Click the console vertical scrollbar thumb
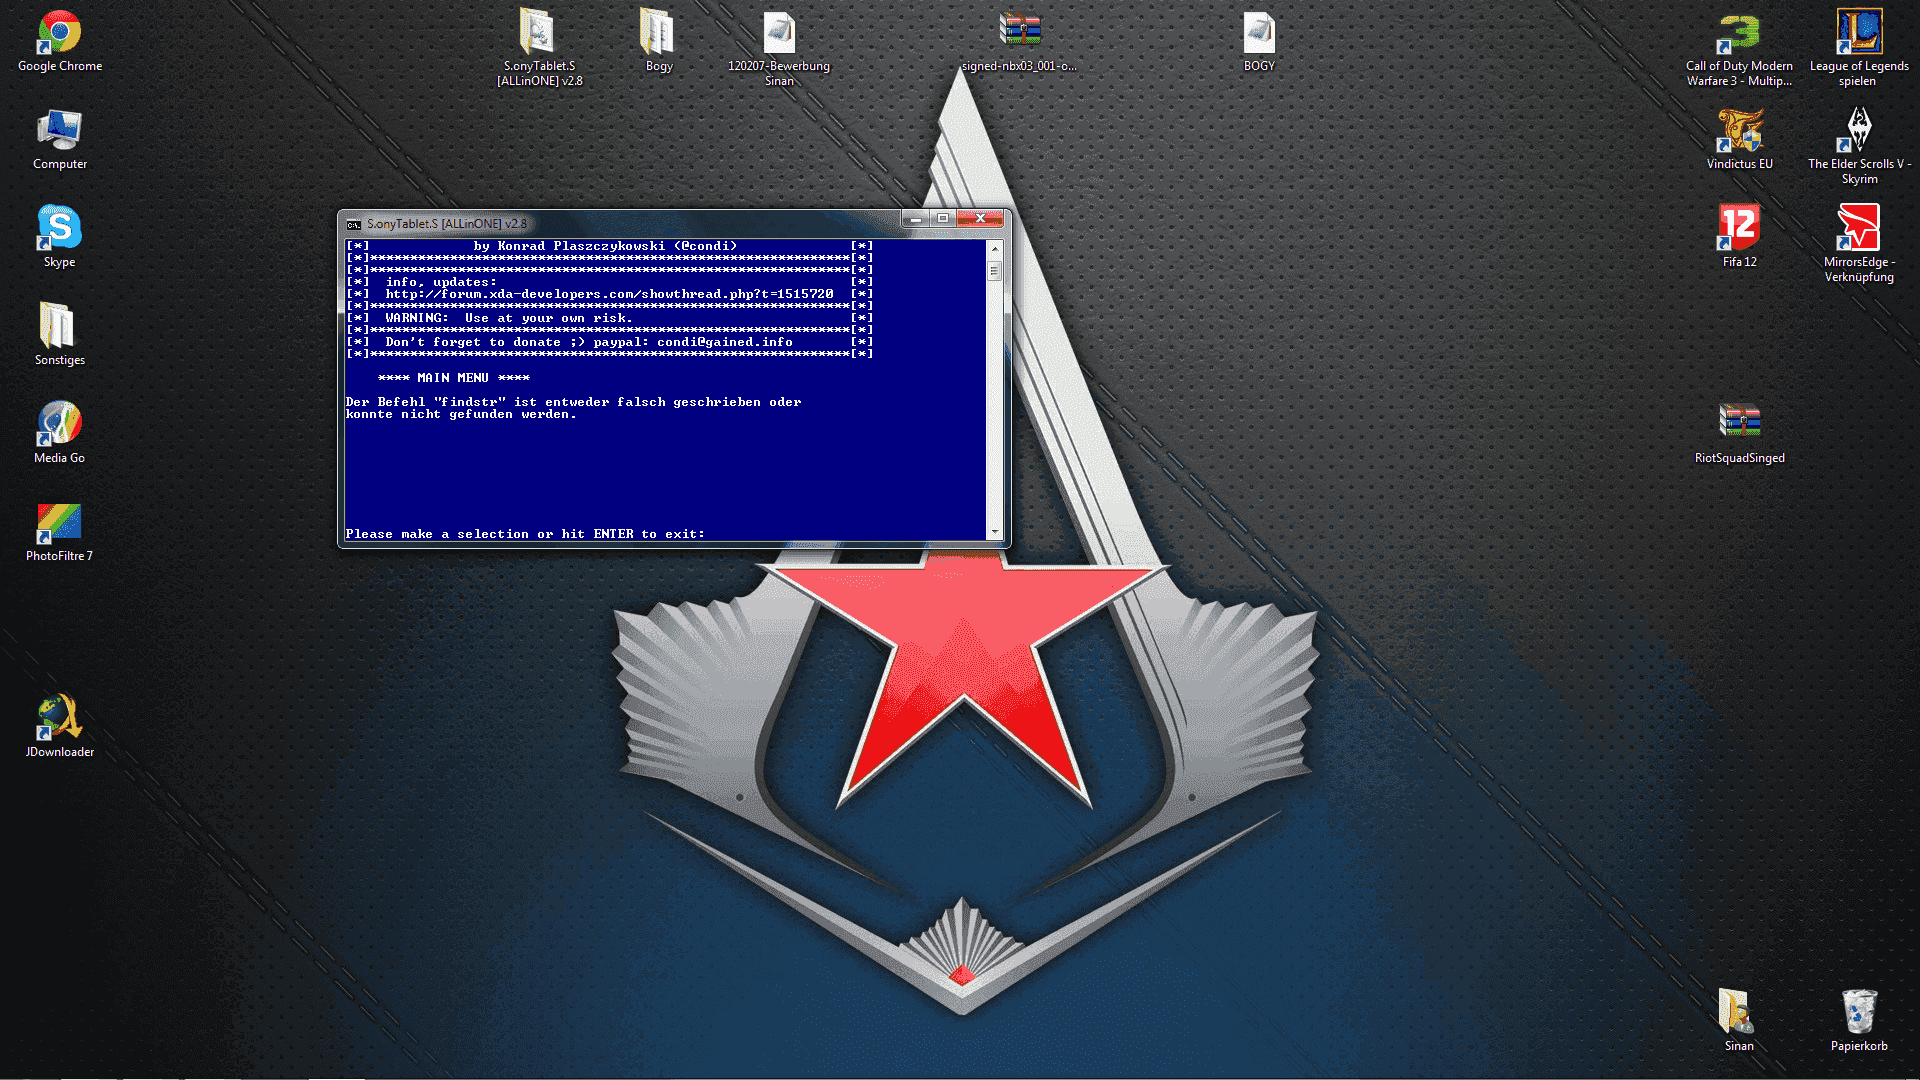The image size is (1920, 1080). 994,271
